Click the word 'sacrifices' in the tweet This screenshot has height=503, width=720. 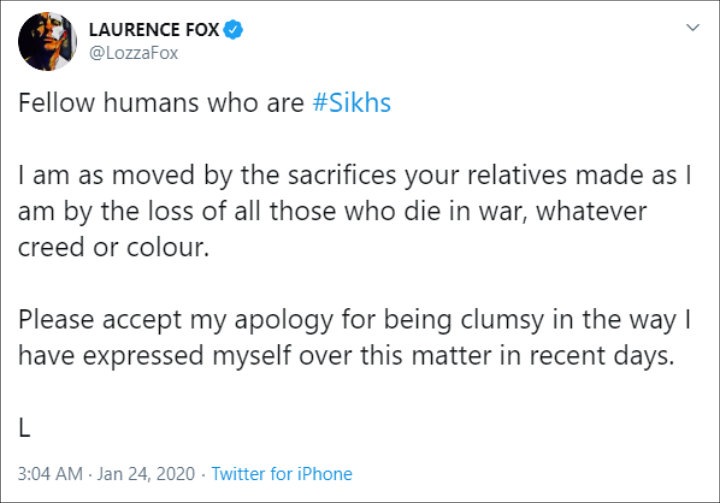coord(342,175)
